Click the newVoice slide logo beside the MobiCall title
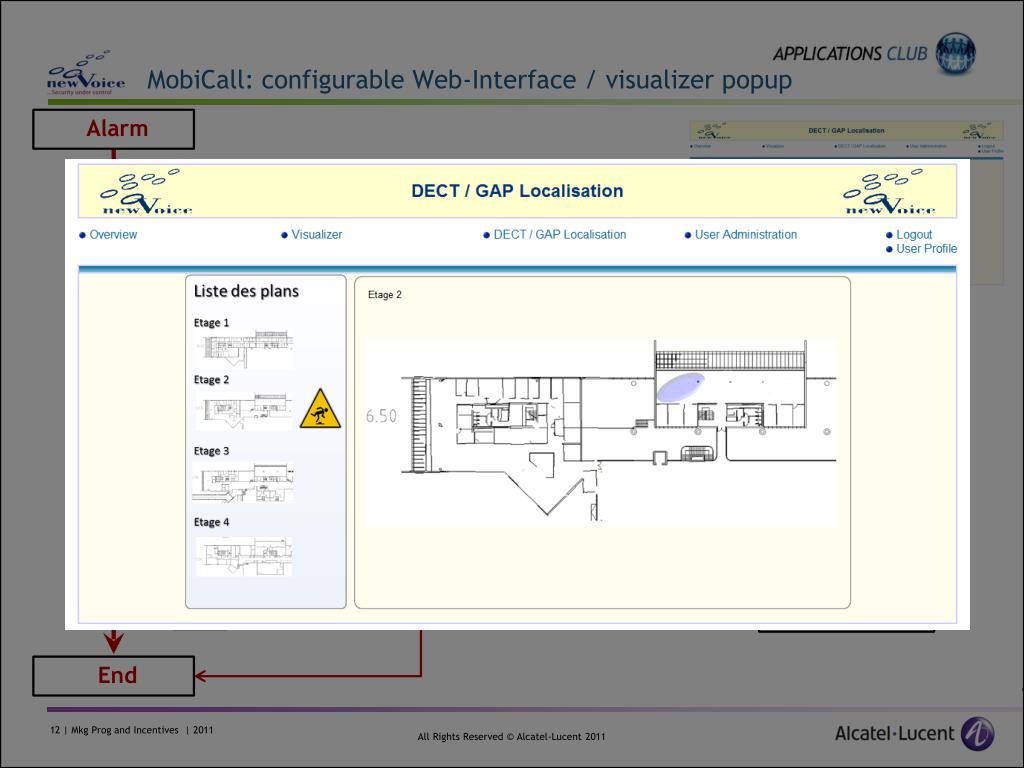The height and width of the screenshot is (768, 1024). [86, 73]
